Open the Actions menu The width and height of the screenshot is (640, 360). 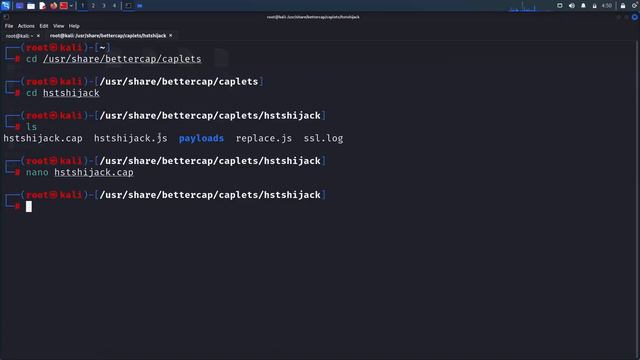pos(26,26)
